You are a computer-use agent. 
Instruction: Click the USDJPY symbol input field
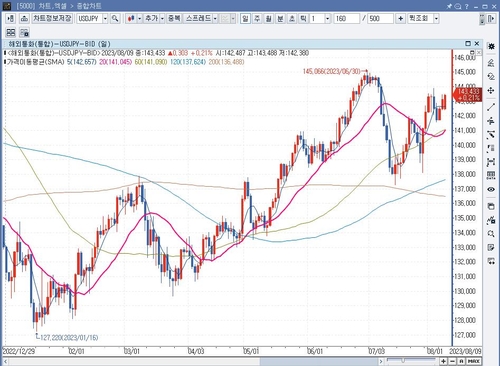coord(89,19)
